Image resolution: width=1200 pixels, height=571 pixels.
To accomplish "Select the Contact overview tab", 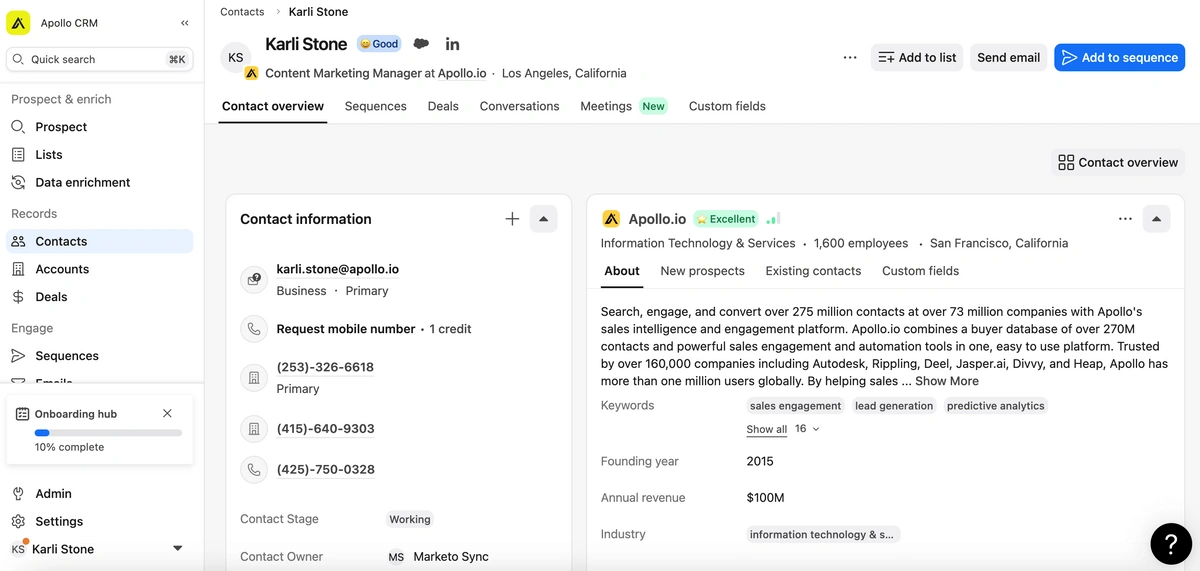I will pyautogui.click(x=273, y=106).
